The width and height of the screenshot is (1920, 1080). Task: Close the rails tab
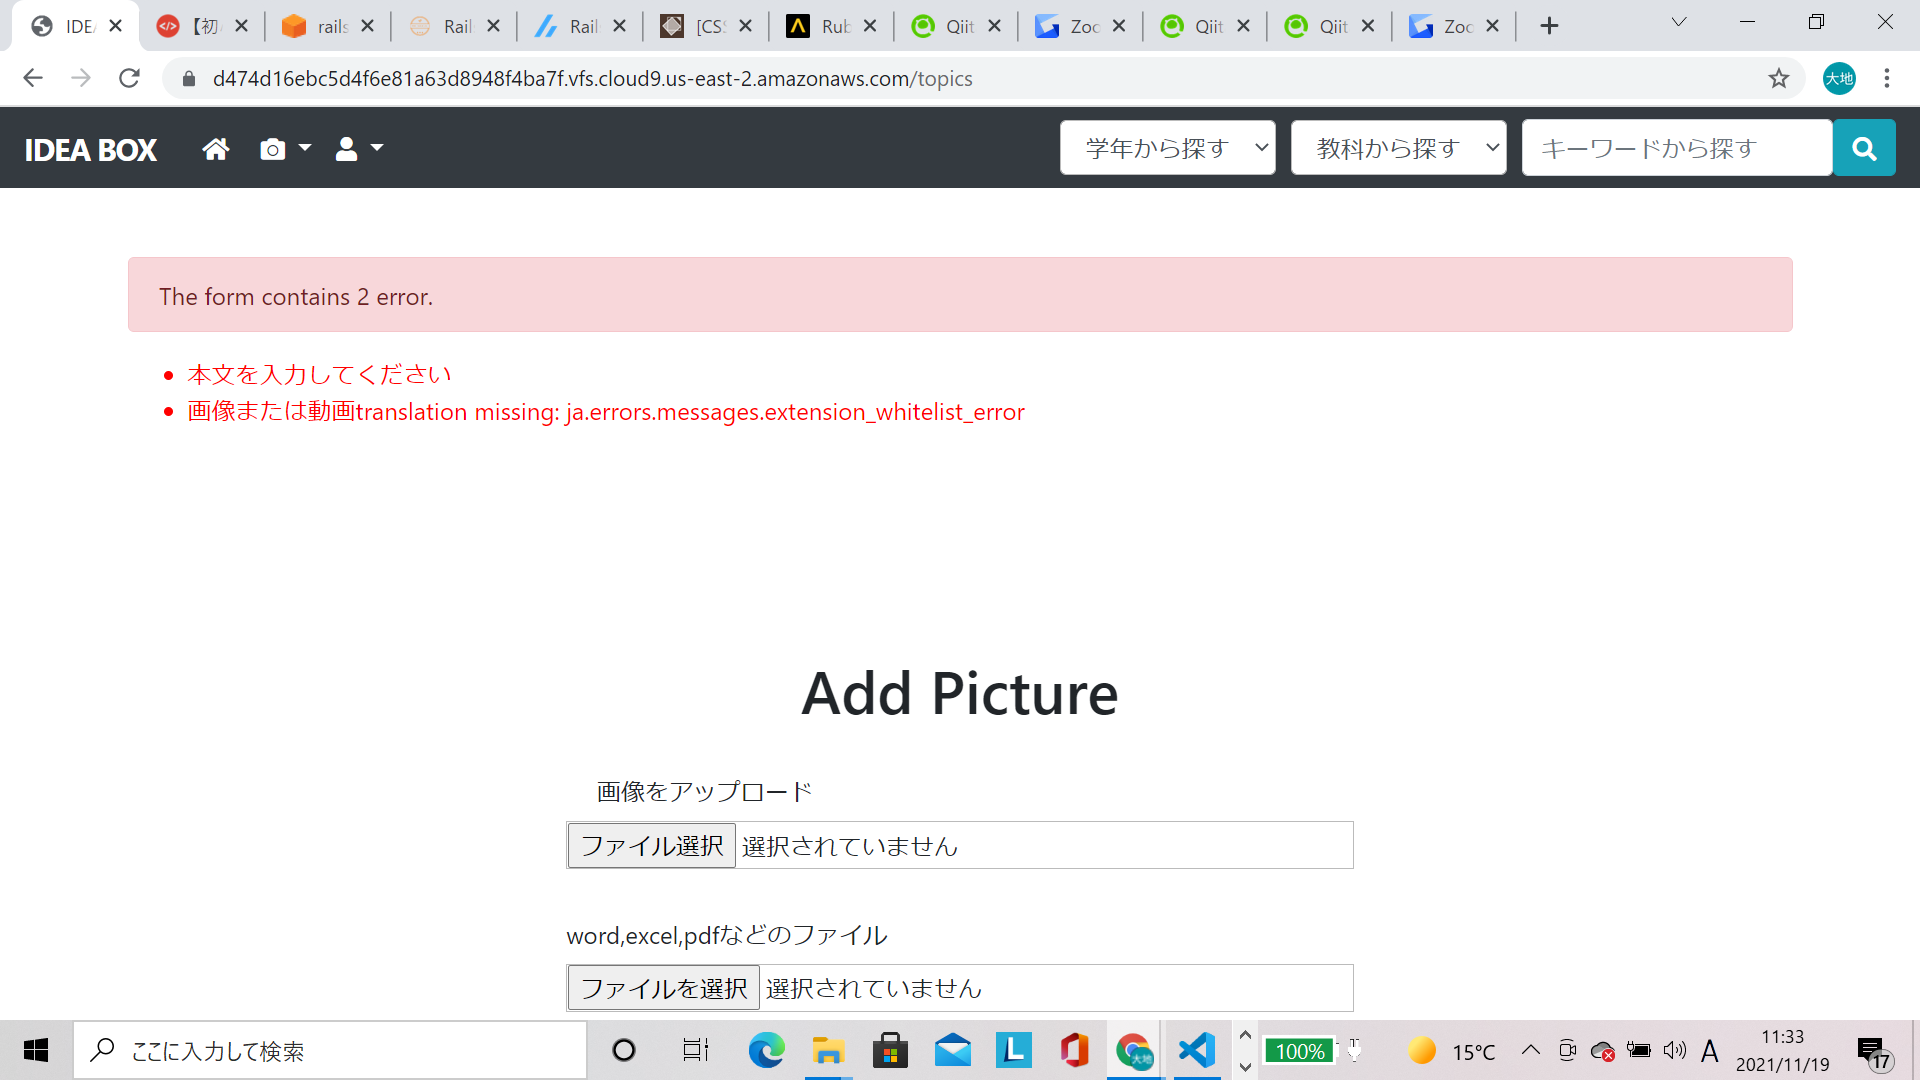pyautogui.click(x=367, y=26)
